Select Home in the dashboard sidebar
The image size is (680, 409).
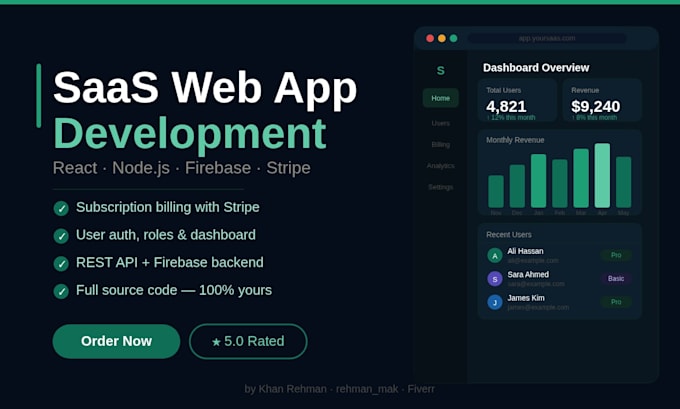click(x=441, y=98)
